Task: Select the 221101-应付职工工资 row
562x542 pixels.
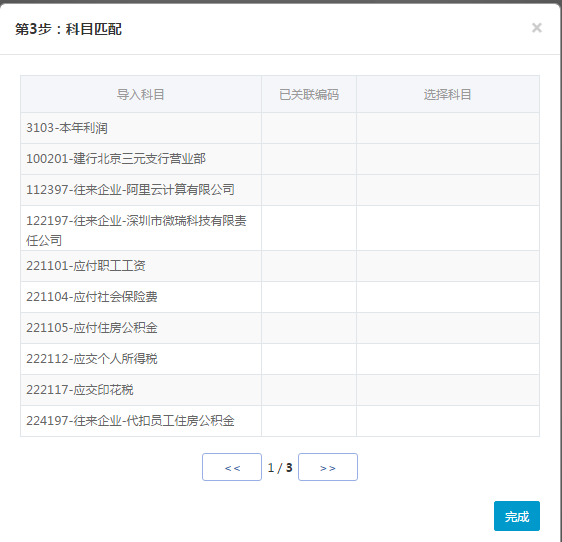Action: click(x=280, y=266)
